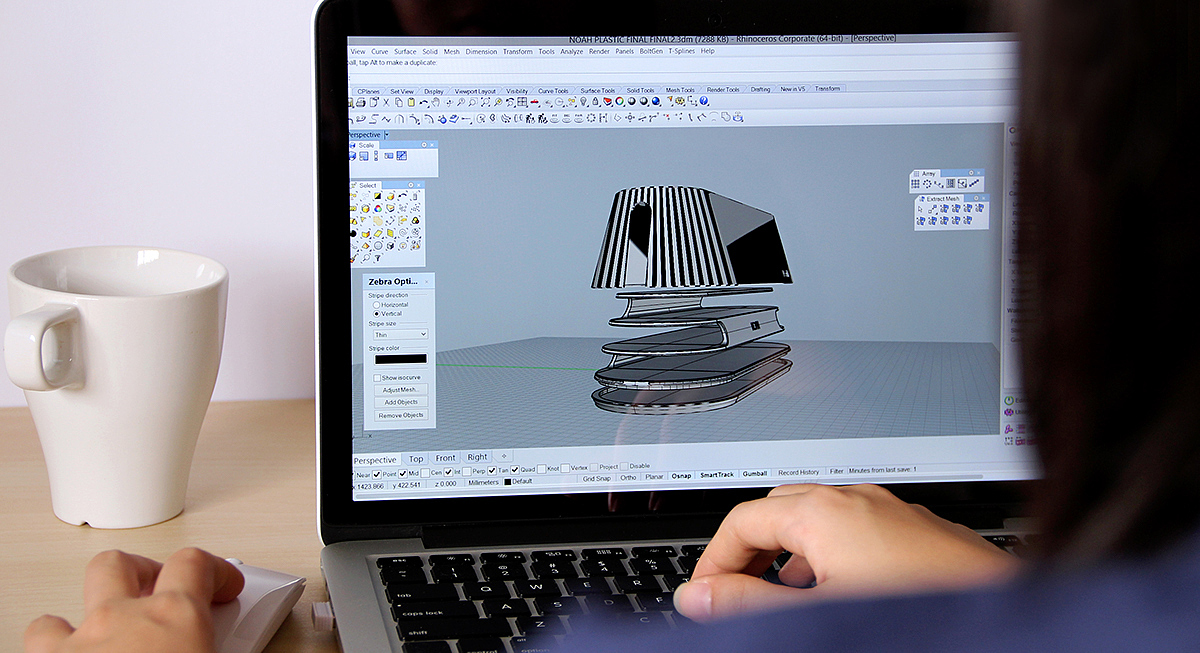Open the Panels menu

pos(625,51)
